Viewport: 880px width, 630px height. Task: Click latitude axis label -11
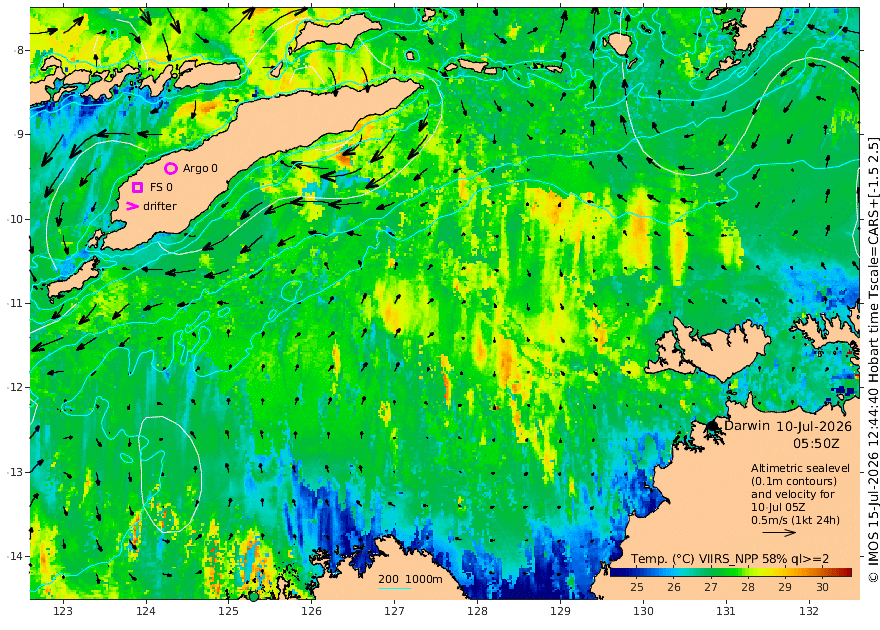(x=16, y=303)
